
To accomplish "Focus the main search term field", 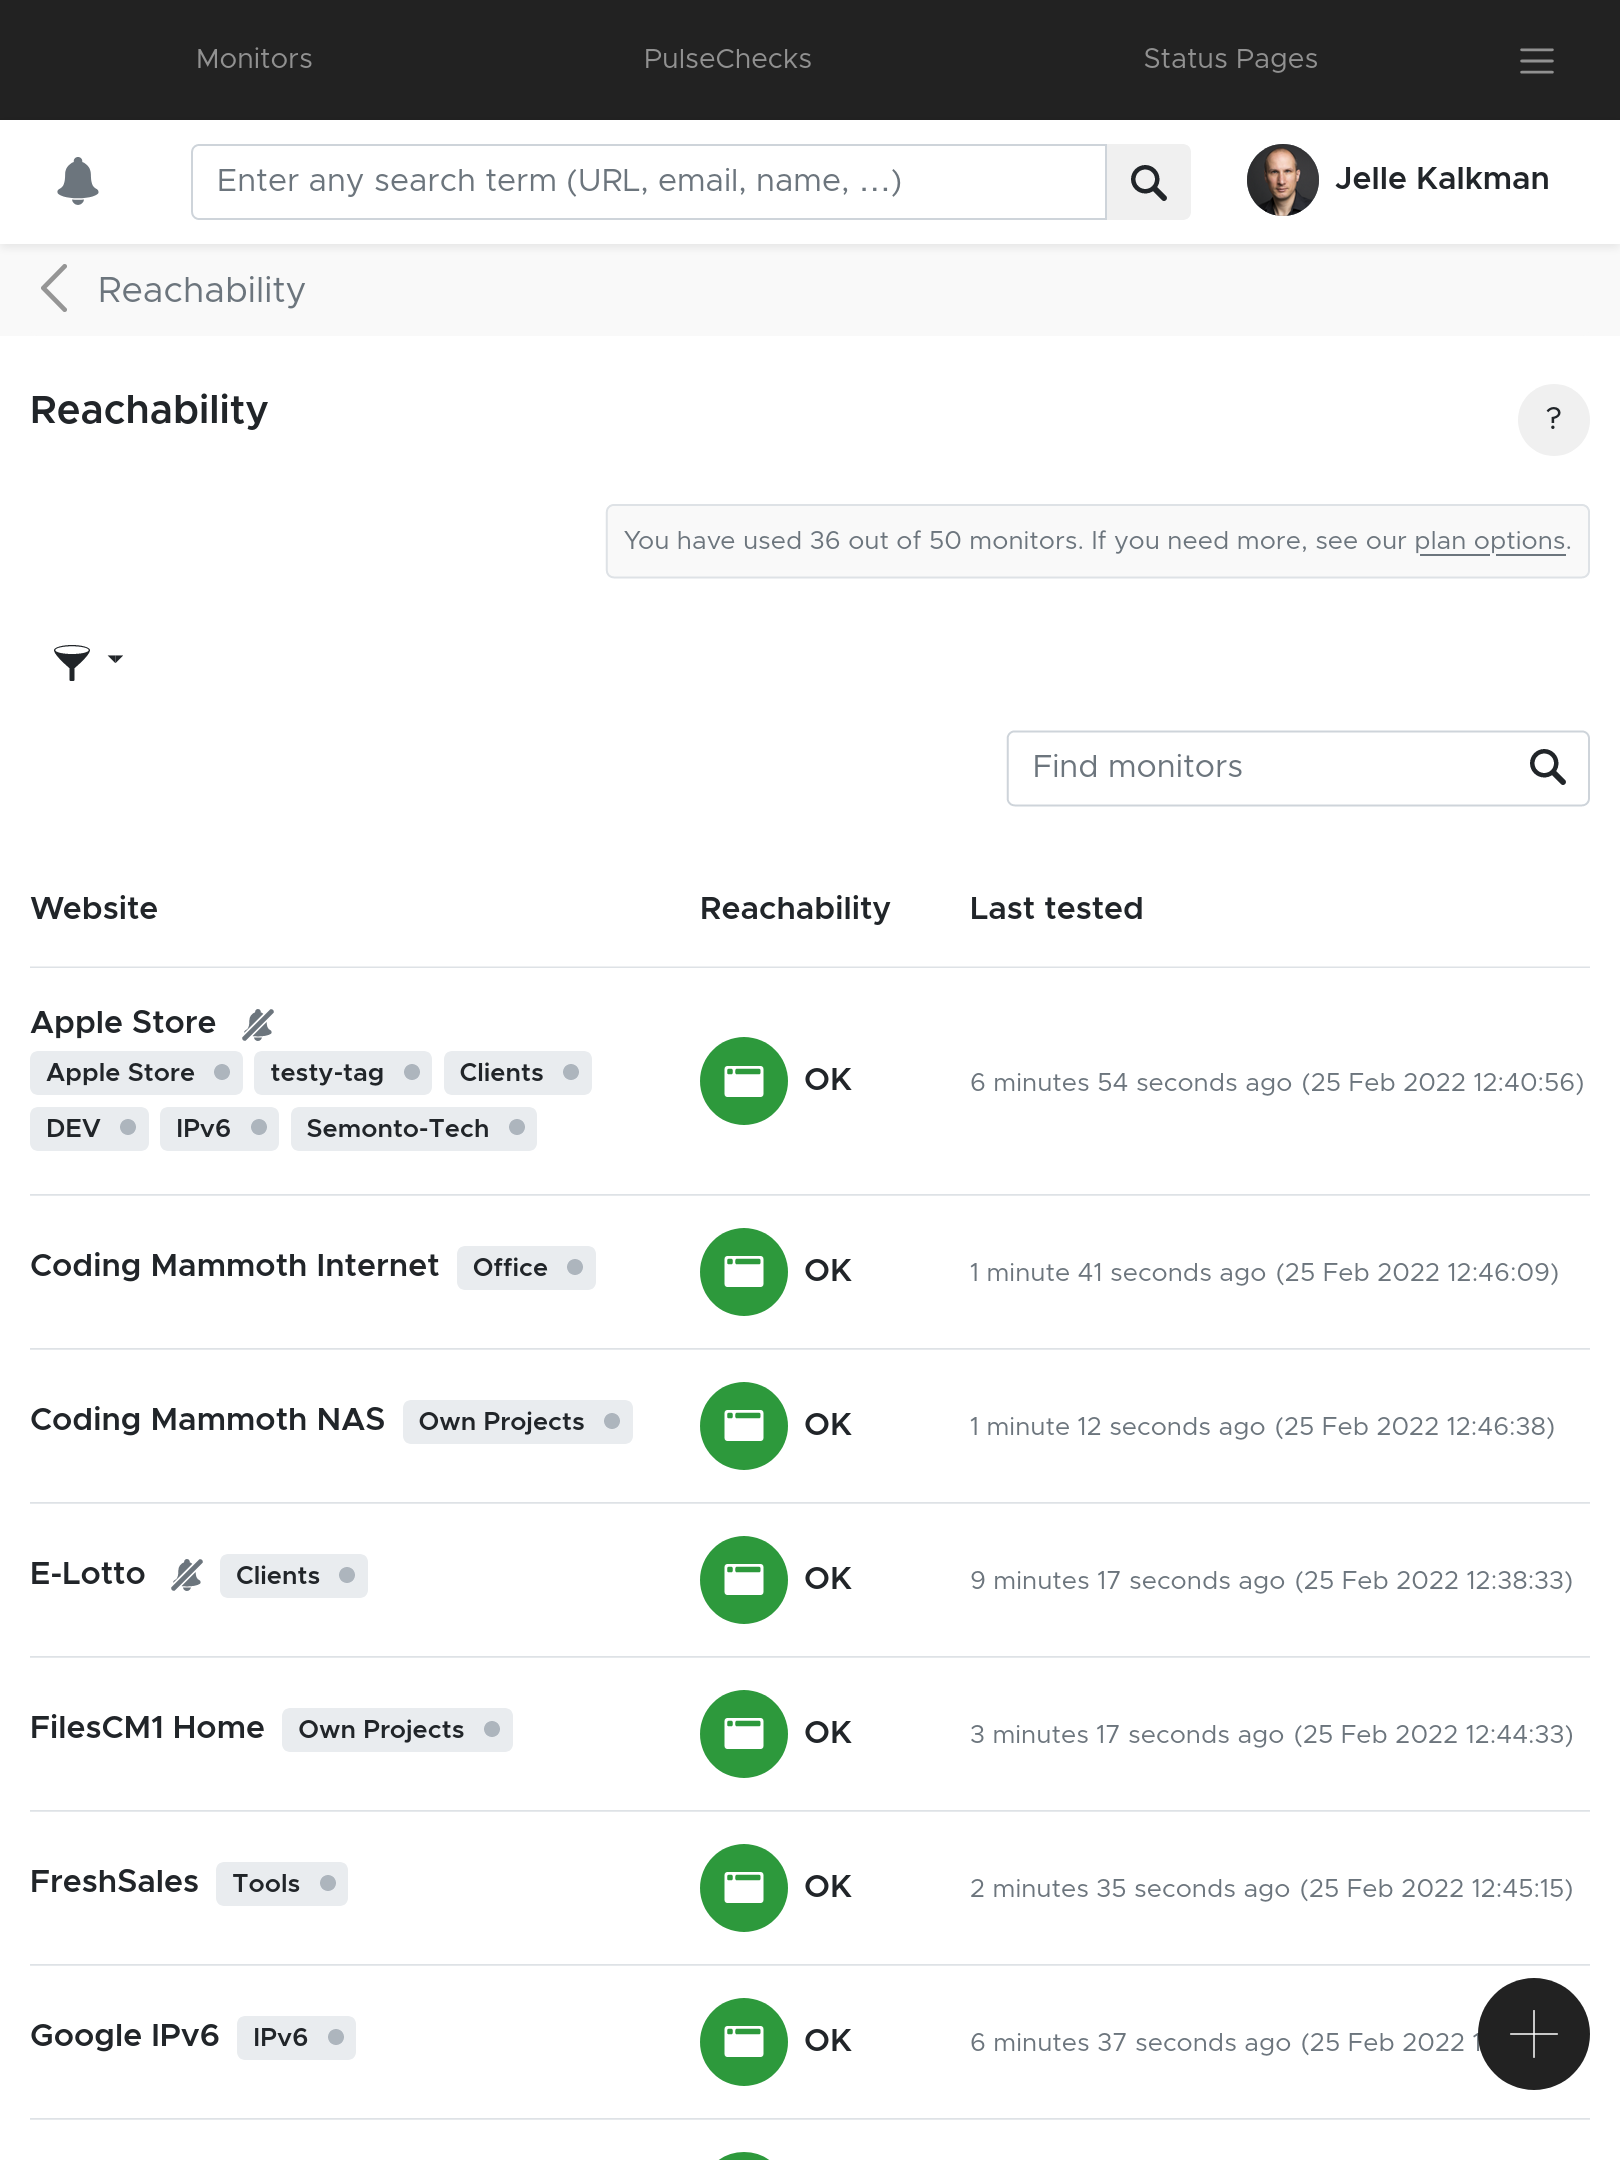I will 648,181.
